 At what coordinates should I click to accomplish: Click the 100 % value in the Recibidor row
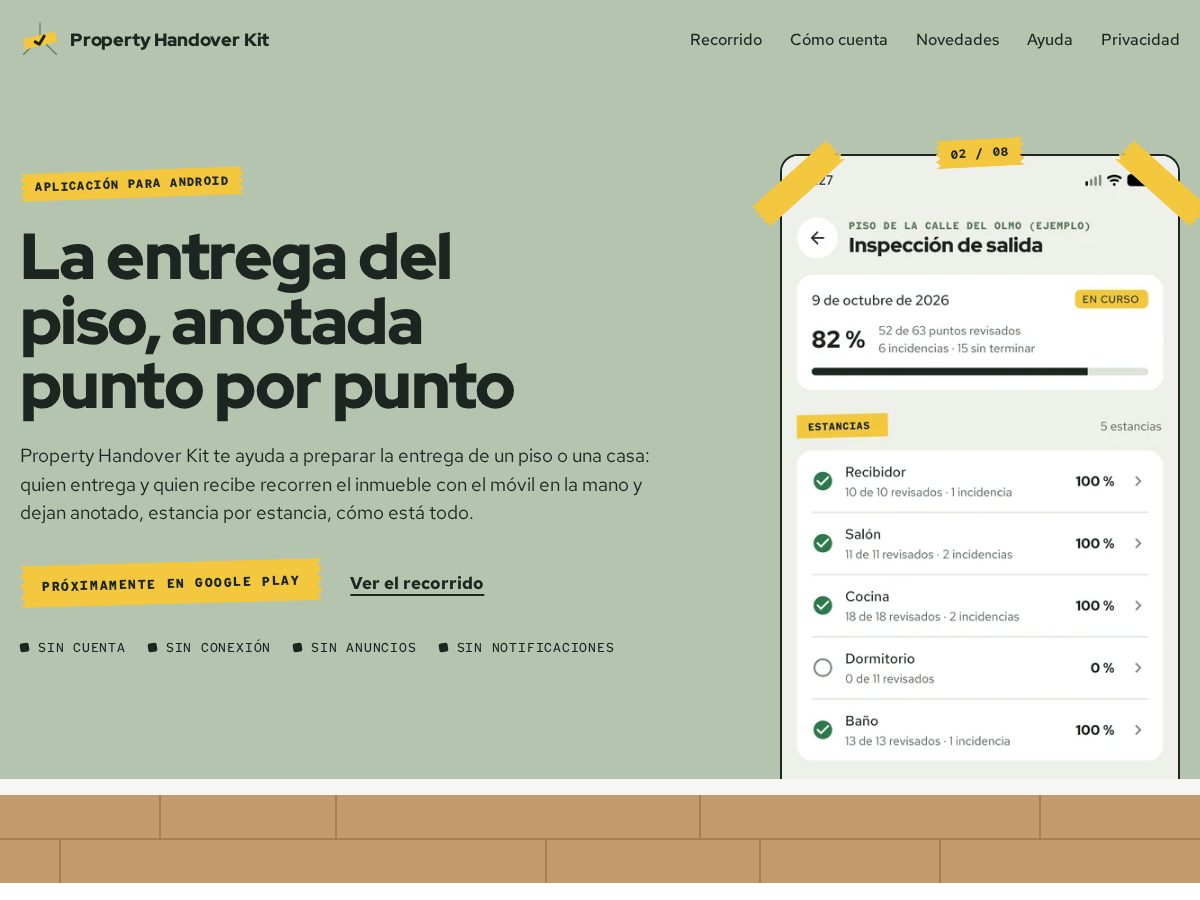[x=1095, y=481]
